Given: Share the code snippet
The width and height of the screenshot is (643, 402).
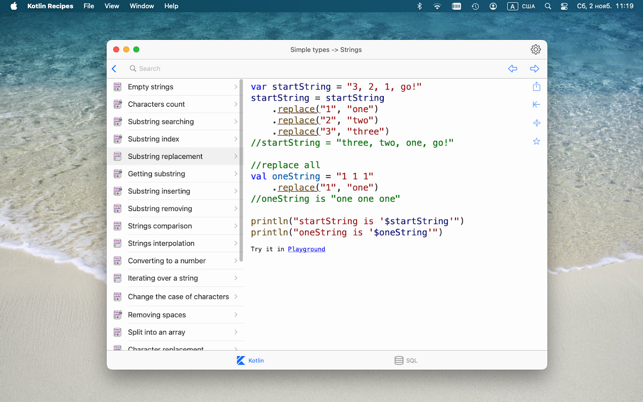Looking at the screenshot, I should 536,87.
